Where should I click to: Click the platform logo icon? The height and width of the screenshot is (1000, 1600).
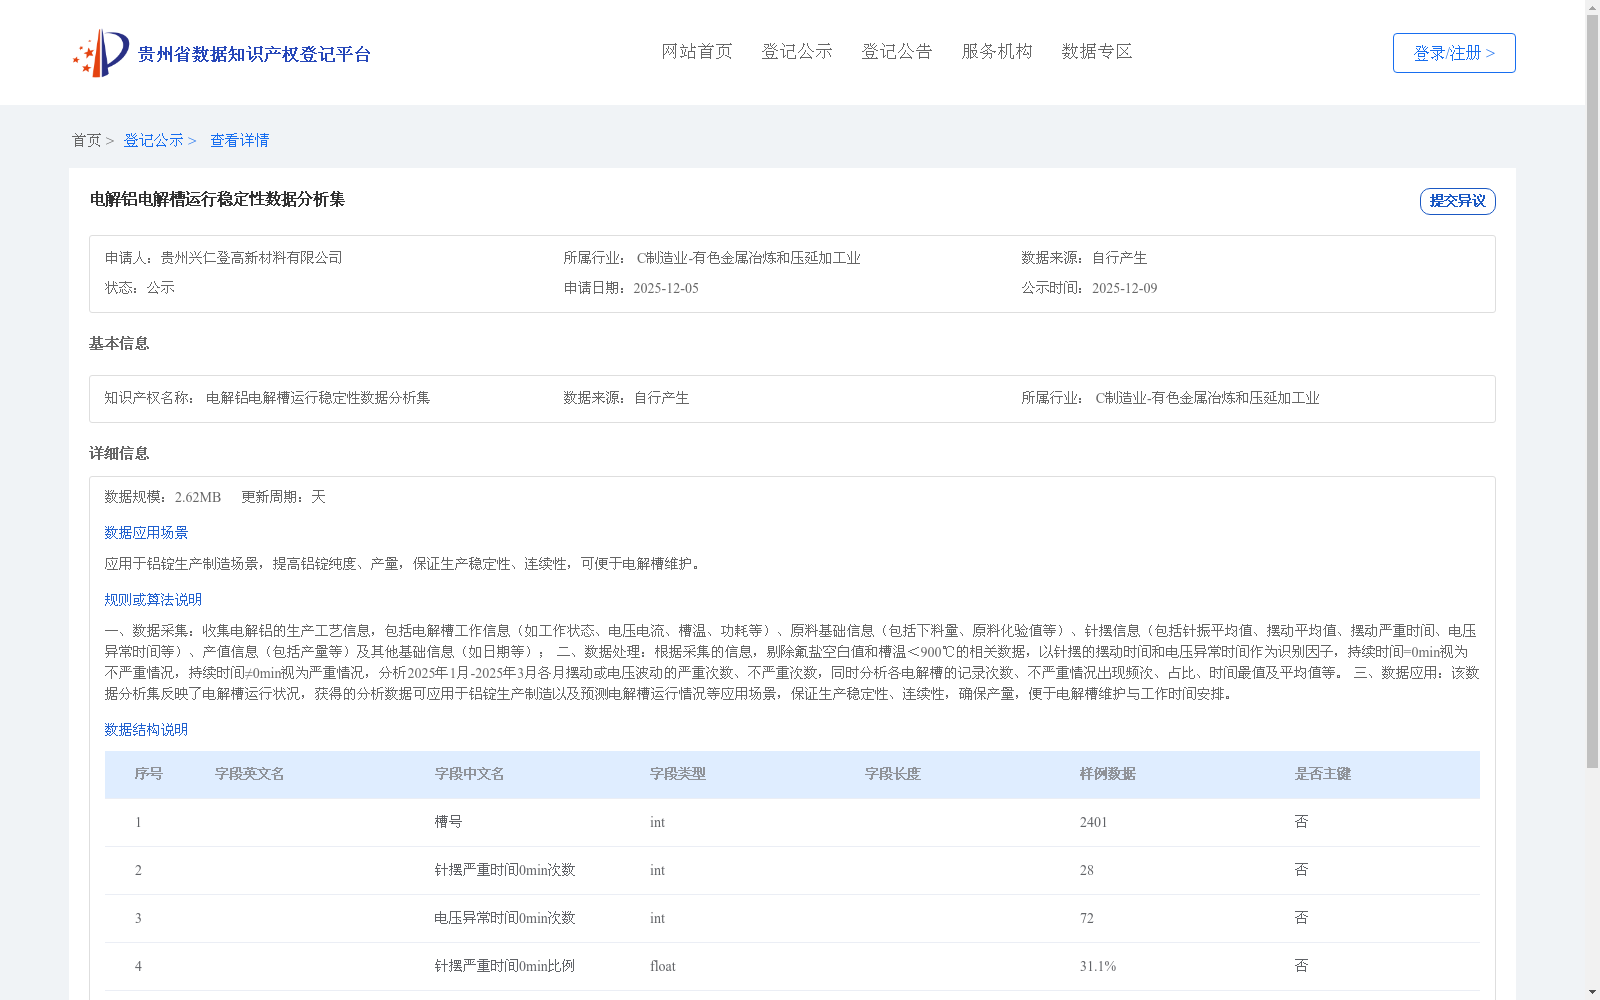pyautogui.click(x=101, y=53)
